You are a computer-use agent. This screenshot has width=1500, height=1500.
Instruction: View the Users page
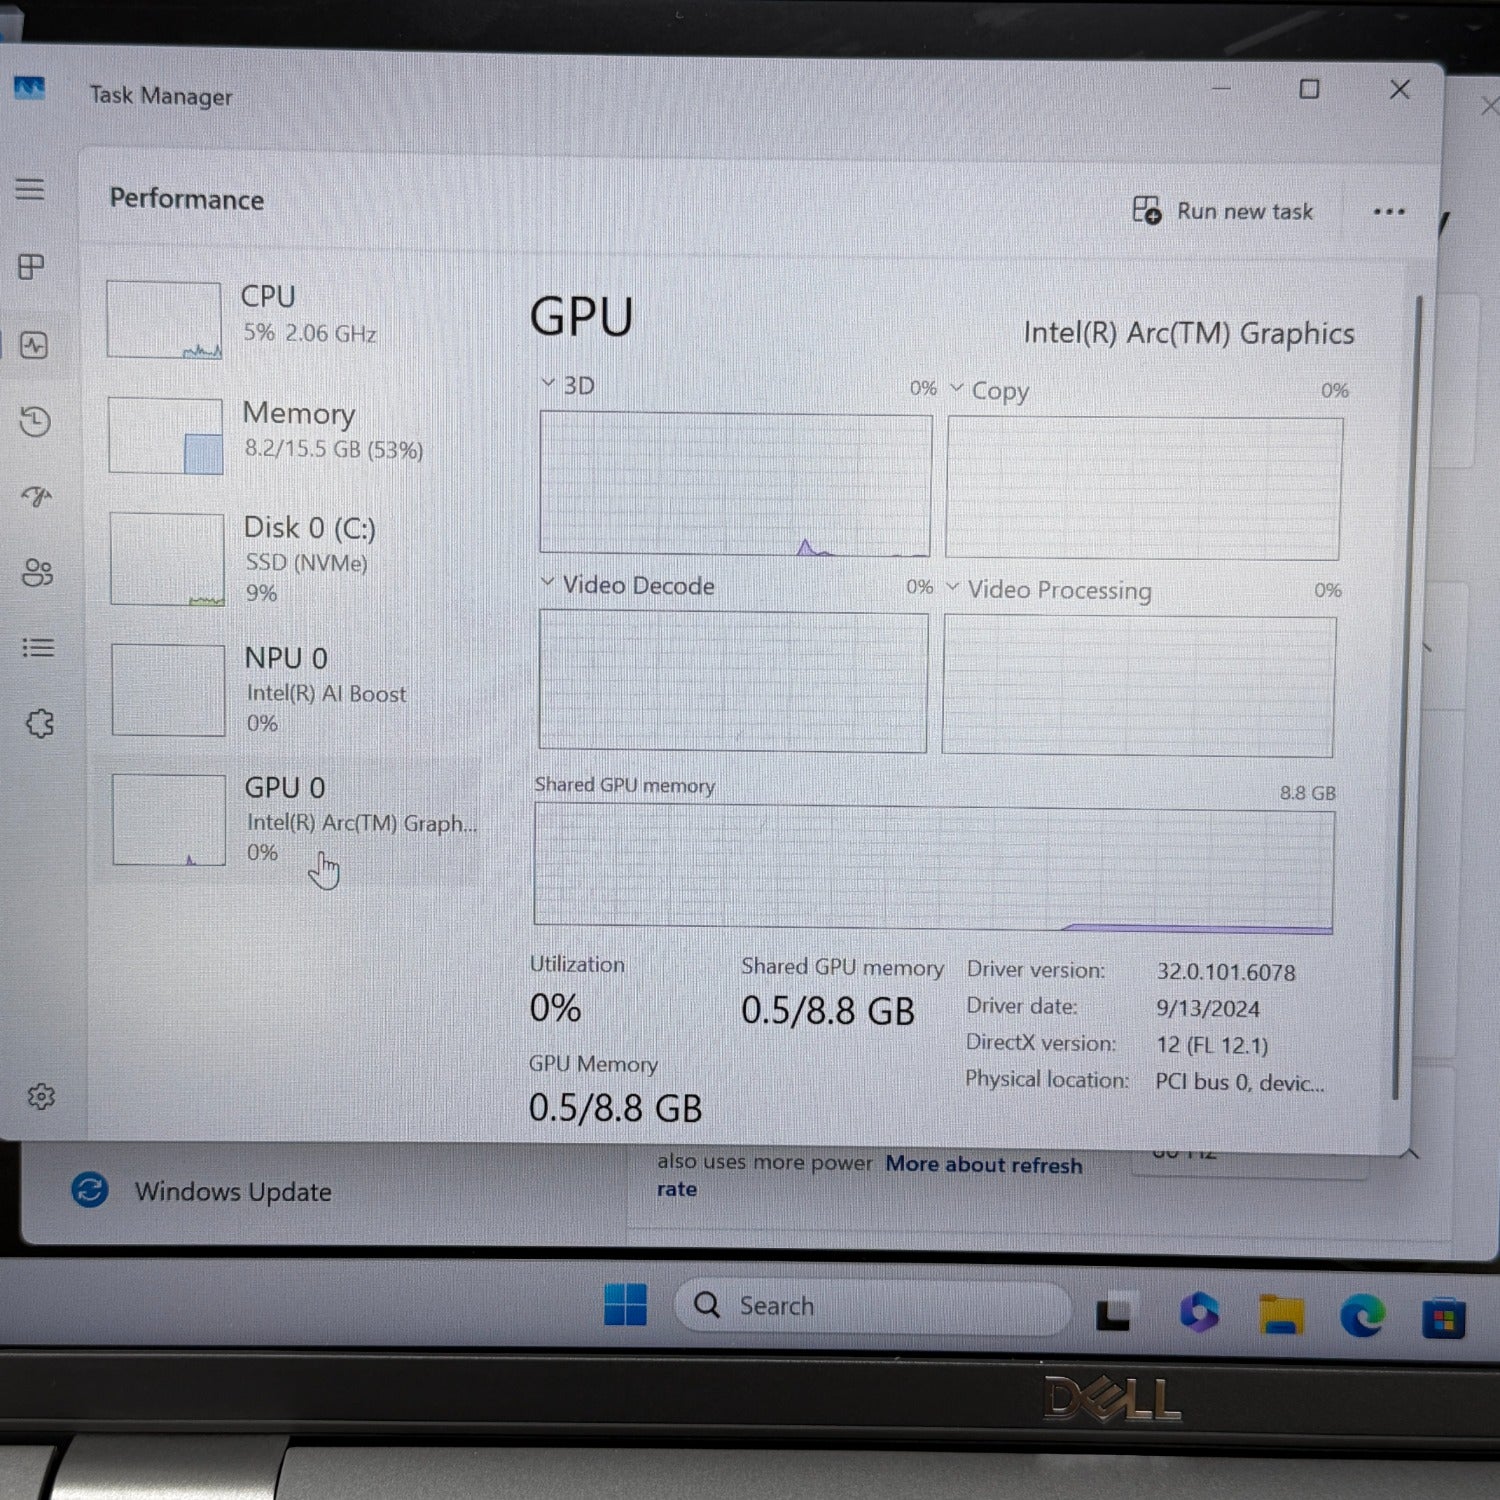pyautogui.click(x=37, y=573)
